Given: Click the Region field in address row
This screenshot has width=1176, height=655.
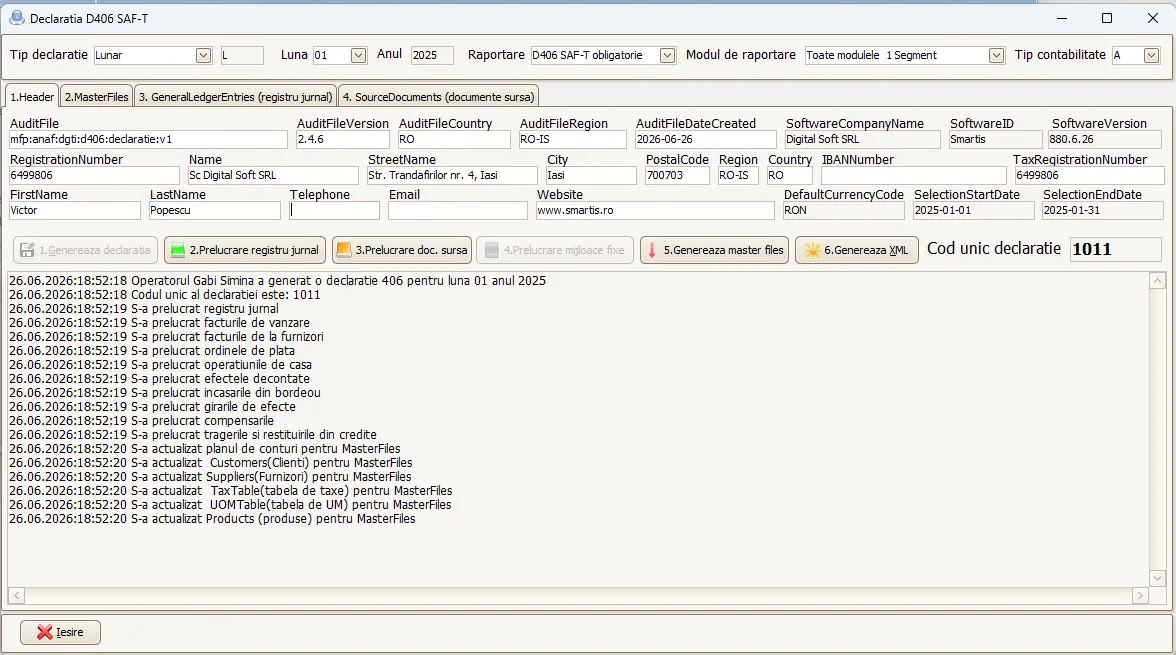Looking at the screenshot, I should coord(738,176).
